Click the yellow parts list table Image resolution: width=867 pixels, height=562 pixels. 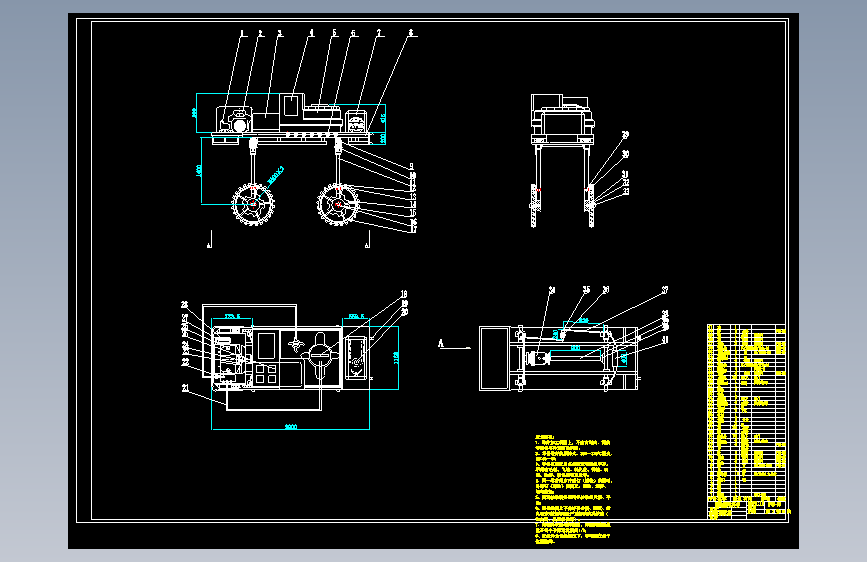(x=746, y=422)
